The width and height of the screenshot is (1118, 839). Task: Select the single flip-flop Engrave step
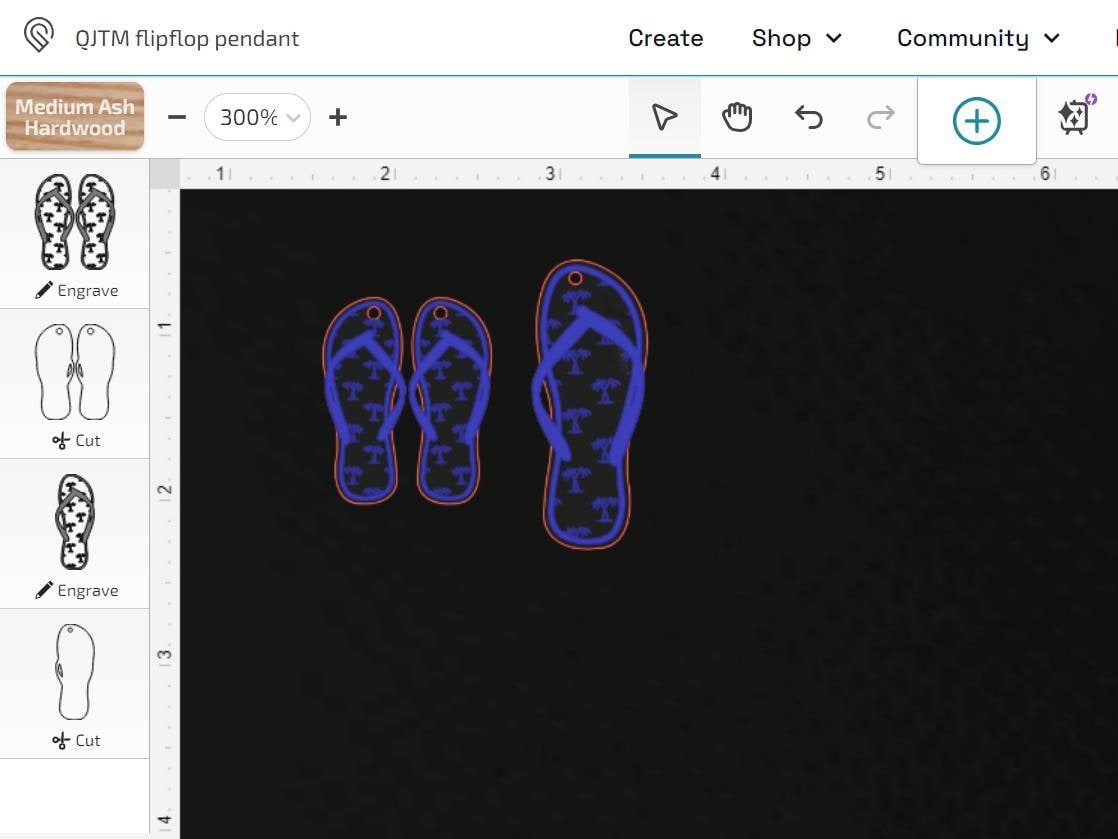pos(75,534)
